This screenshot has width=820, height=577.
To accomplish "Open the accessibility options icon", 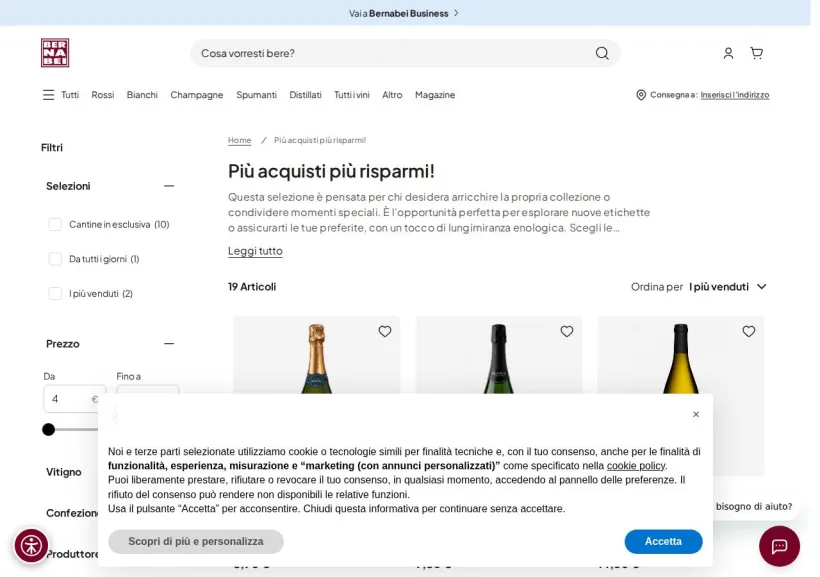I will [x=31, y=546].
